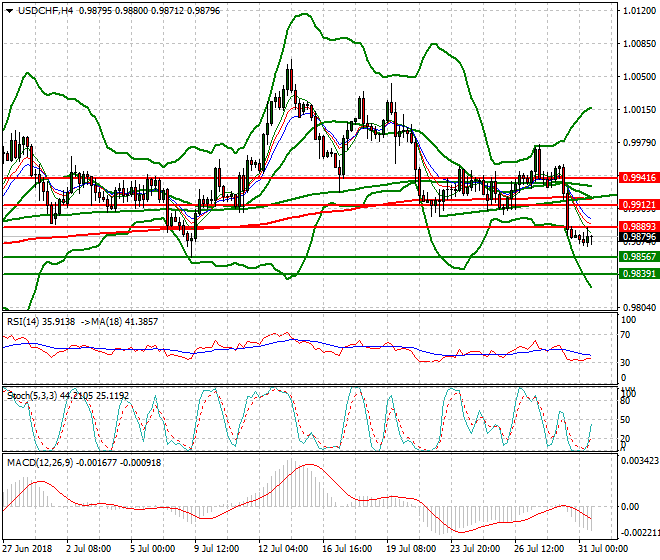Viewport: 660px width, 560px height.
Task: Click the 1.01200 price scale value
Action: coord(639,11)
